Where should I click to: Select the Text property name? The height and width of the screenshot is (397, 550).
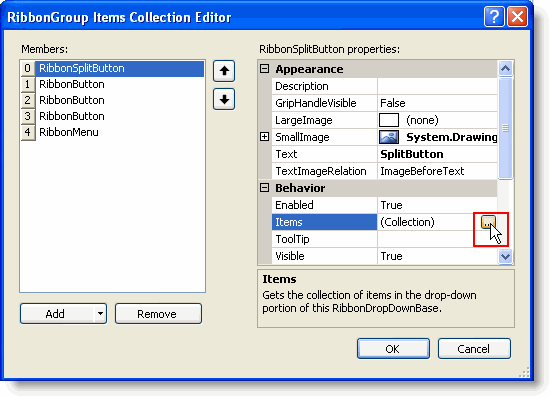point(324,154)
